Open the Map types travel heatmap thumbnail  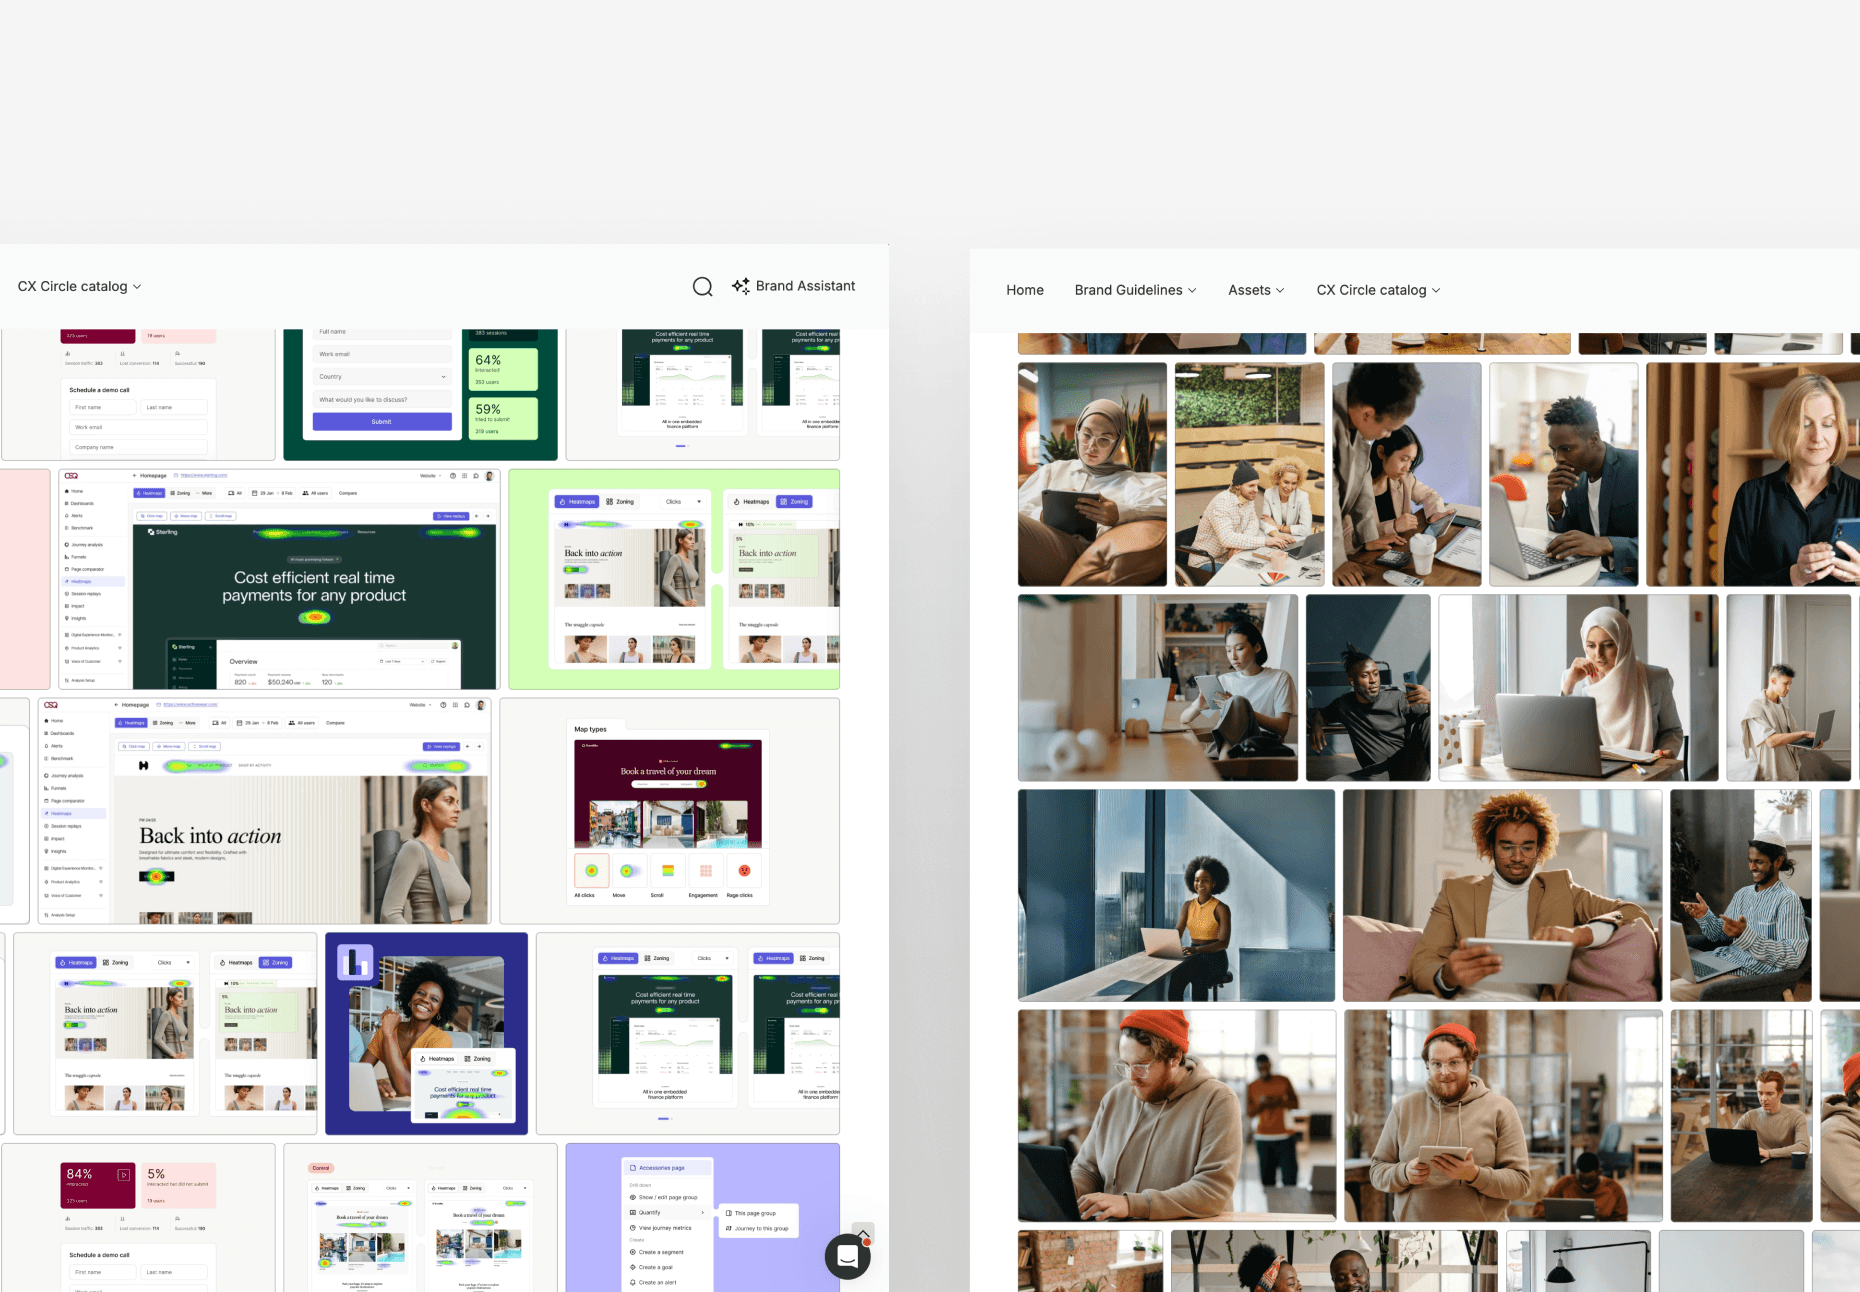(x=669, y=811)
